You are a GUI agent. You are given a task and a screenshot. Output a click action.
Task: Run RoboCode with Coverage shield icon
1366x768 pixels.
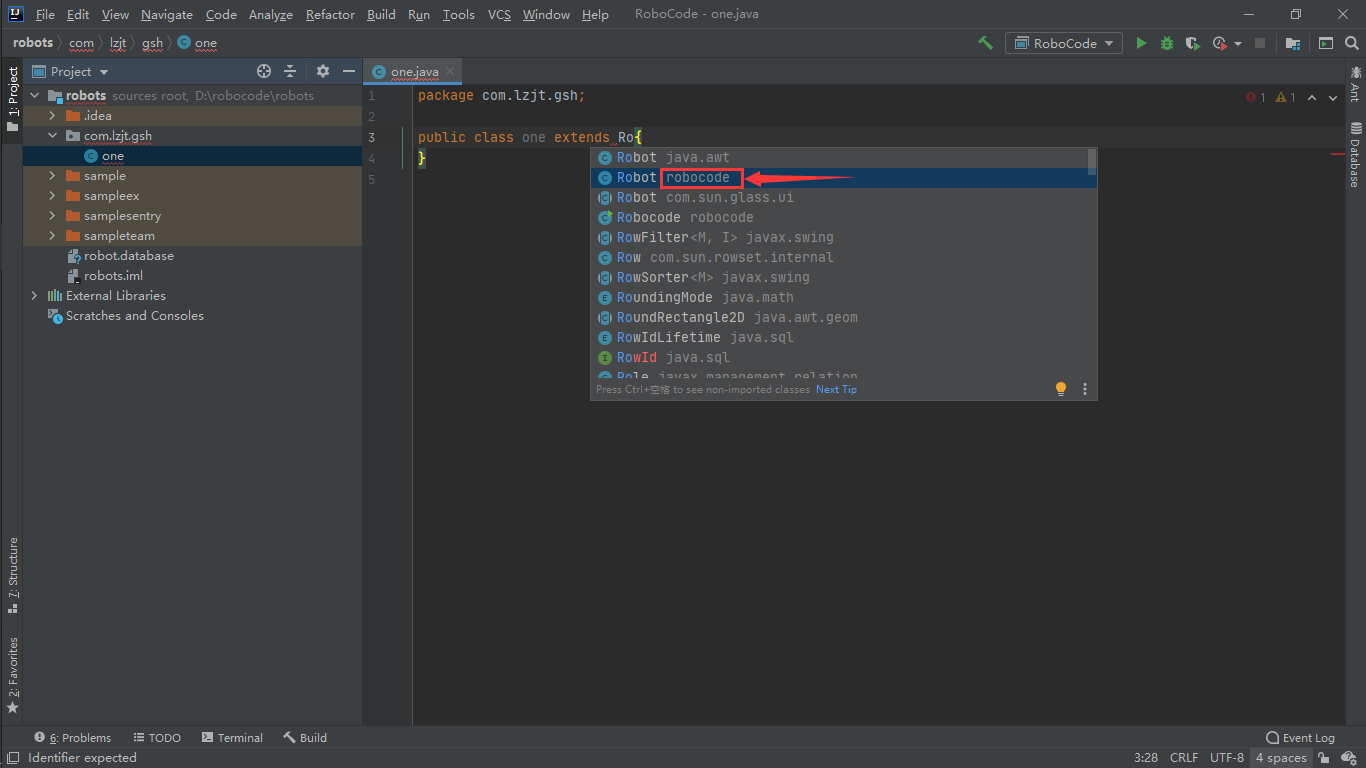1192,43
